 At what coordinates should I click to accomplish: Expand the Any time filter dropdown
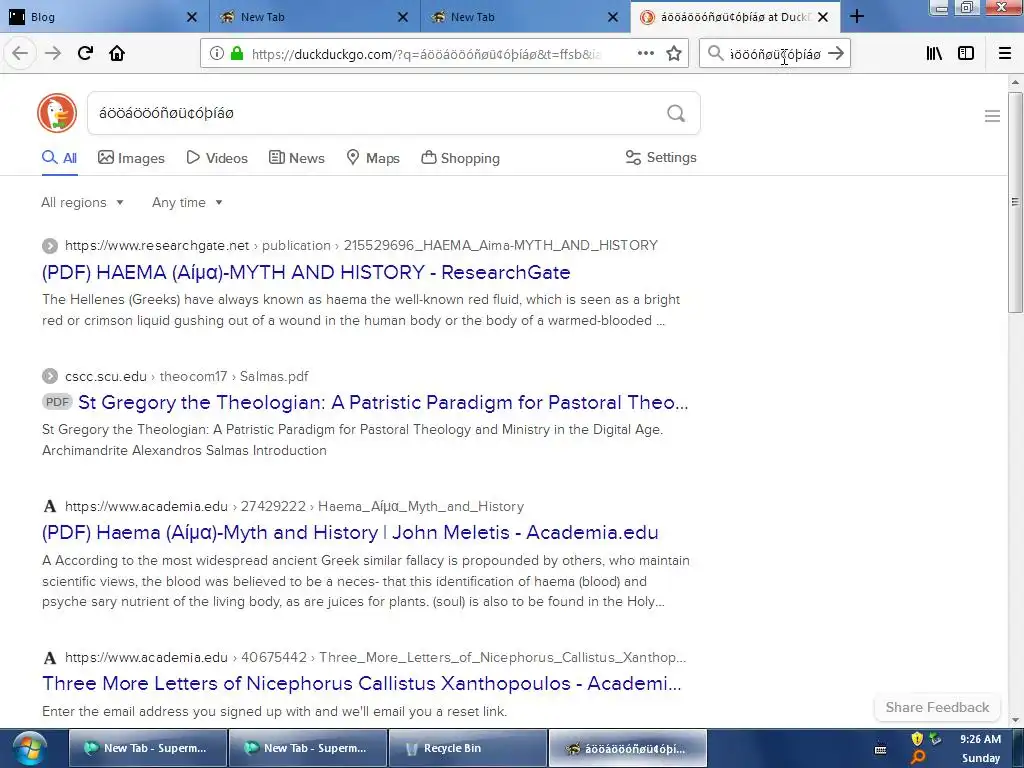187,203
